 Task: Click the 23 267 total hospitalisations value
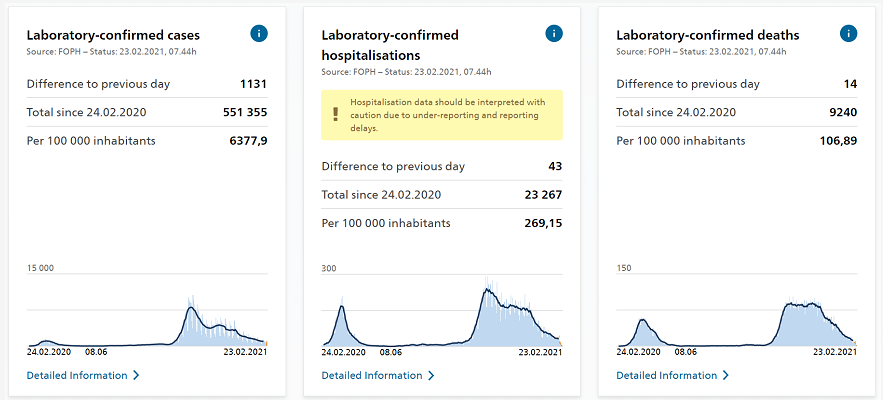pyautogui.click(x=543, y=195)
